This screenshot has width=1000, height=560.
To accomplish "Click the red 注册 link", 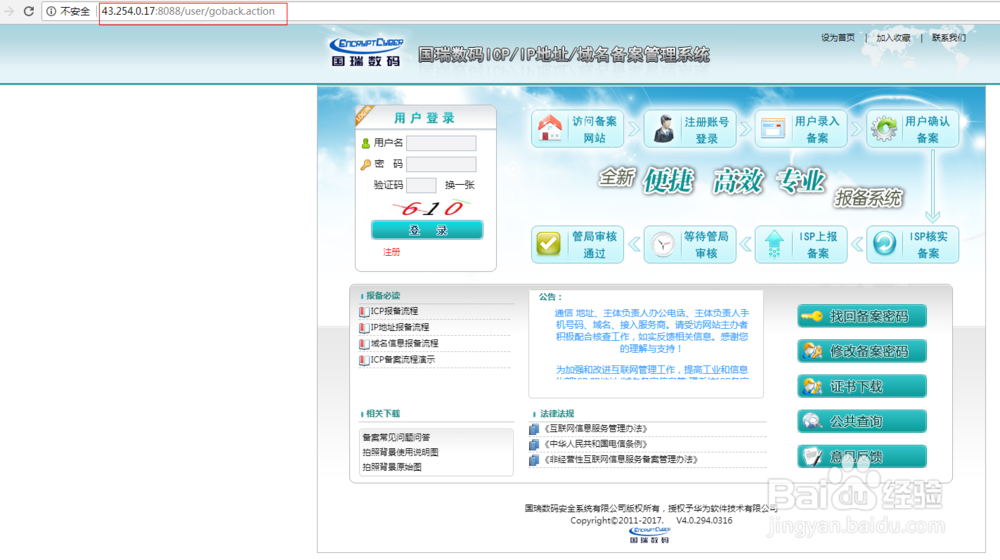I will click(x=392, y=252).
